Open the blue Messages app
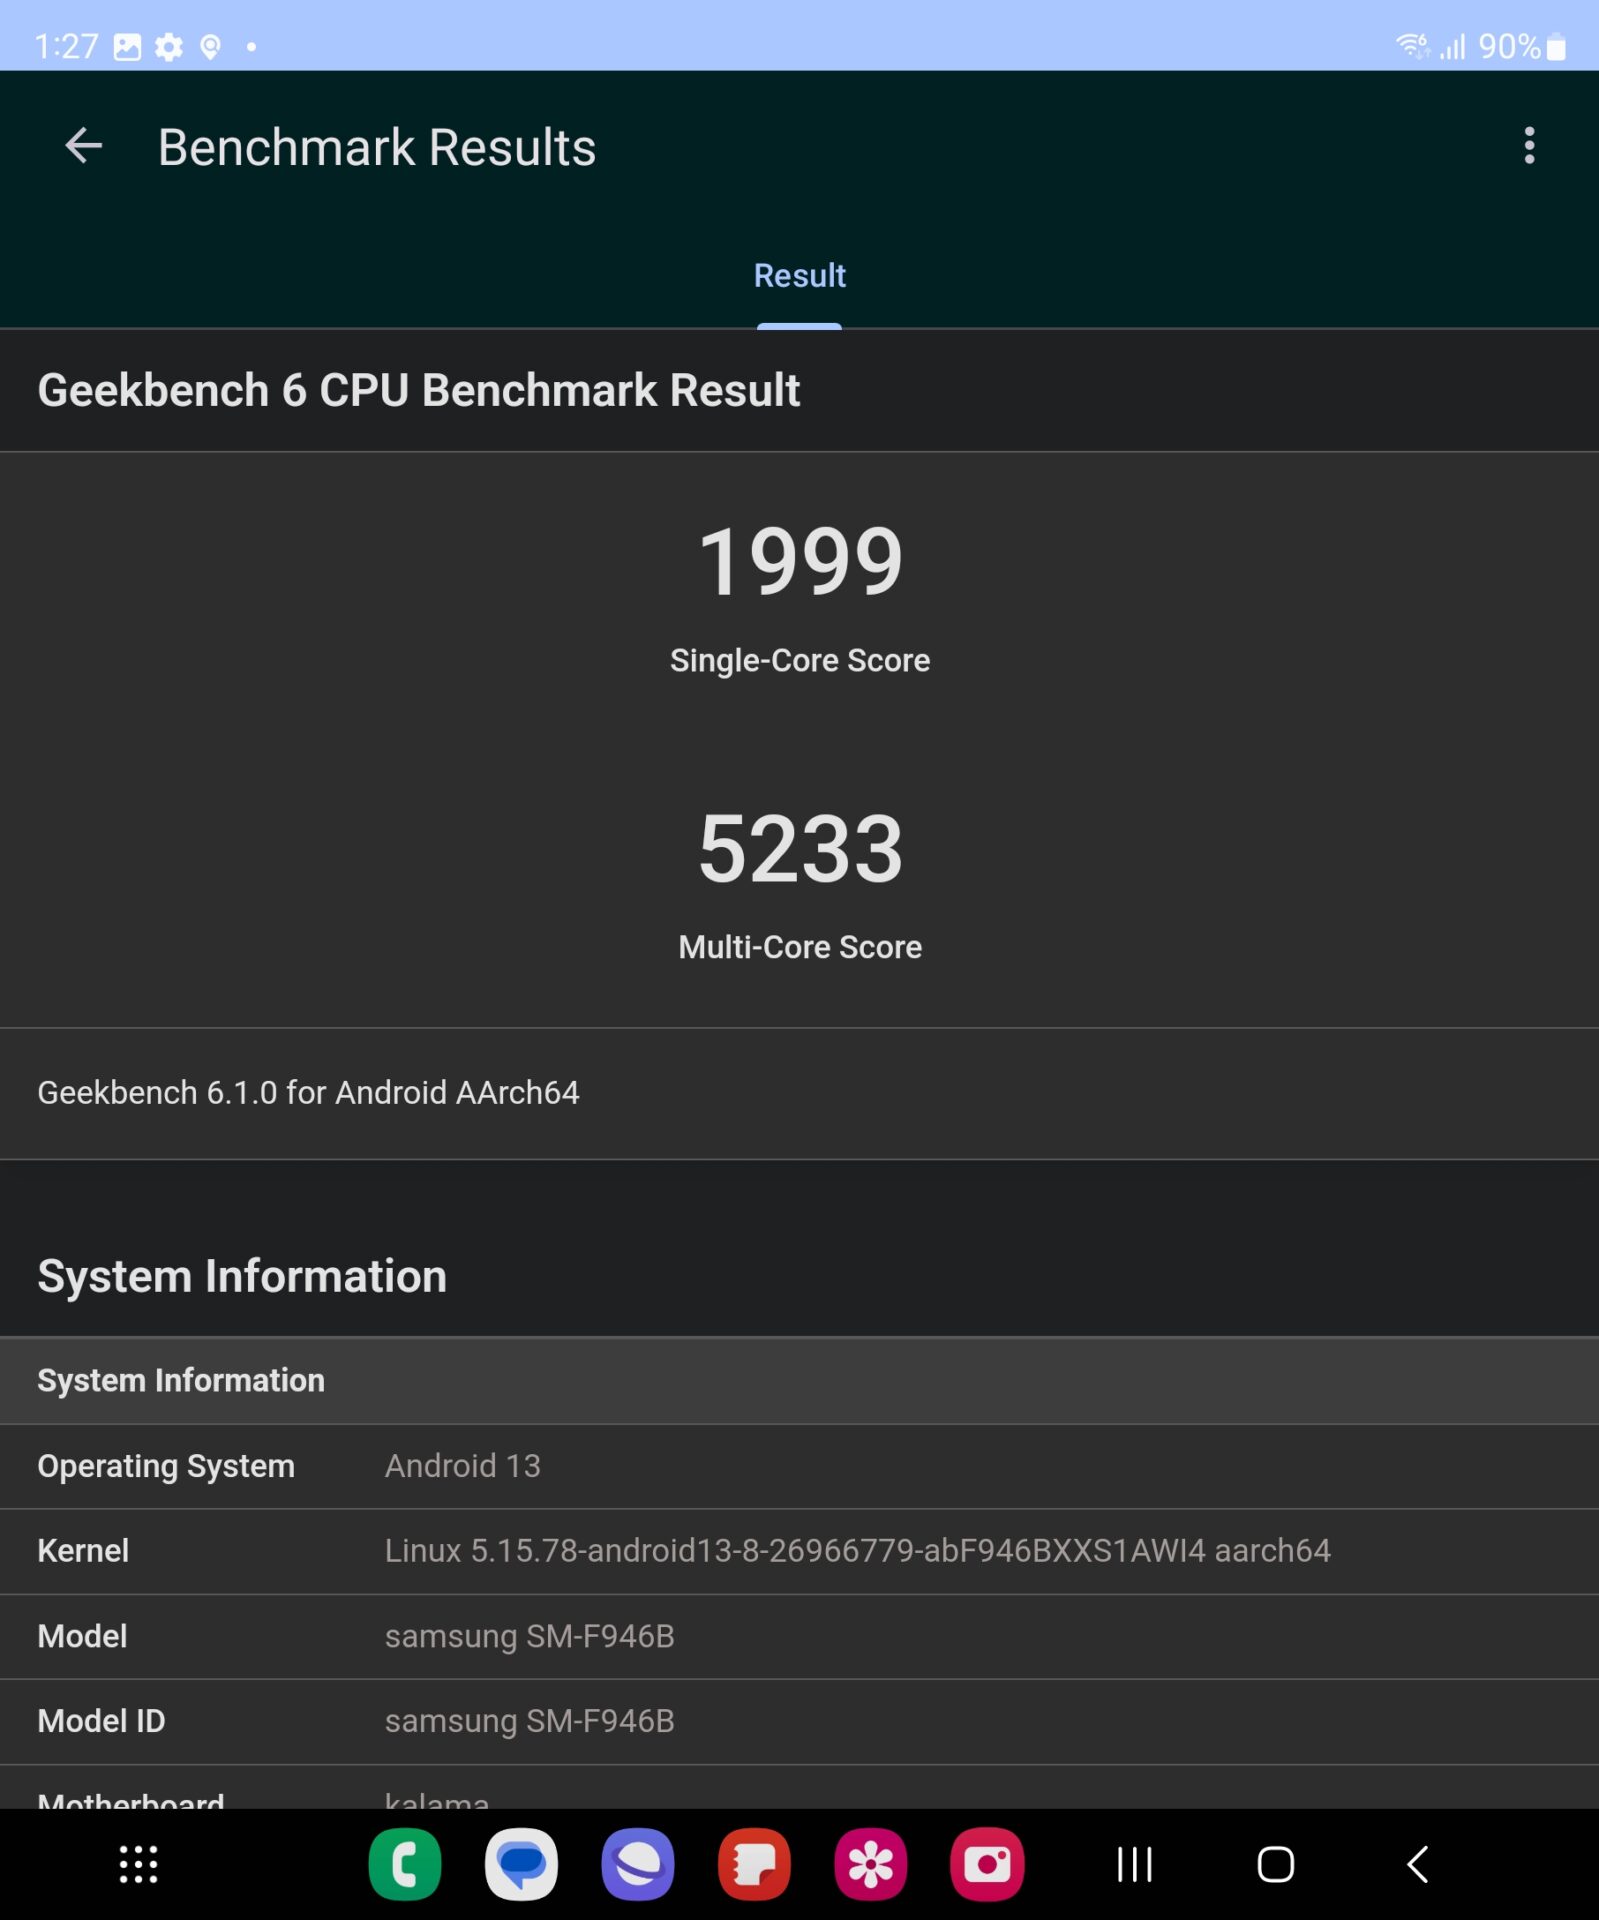The width and height of the screenshot is (1599, 1920). 521,1864
